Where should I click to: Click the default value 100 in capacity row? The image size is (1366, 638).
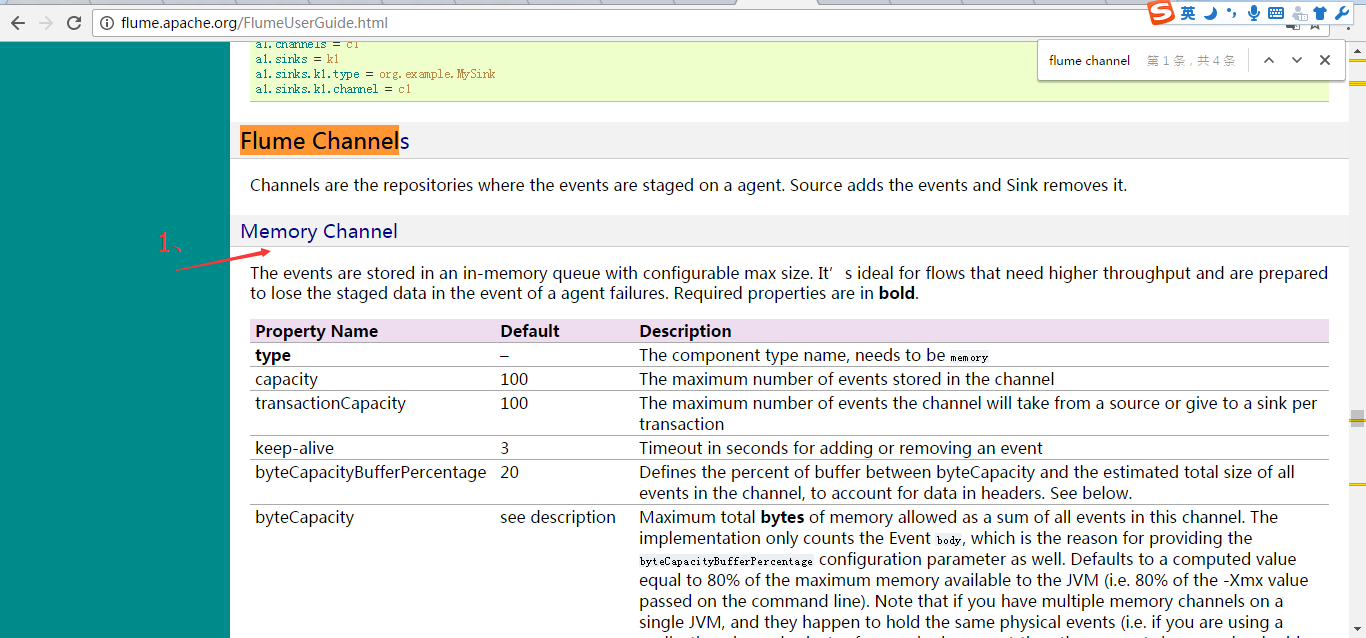514,379
